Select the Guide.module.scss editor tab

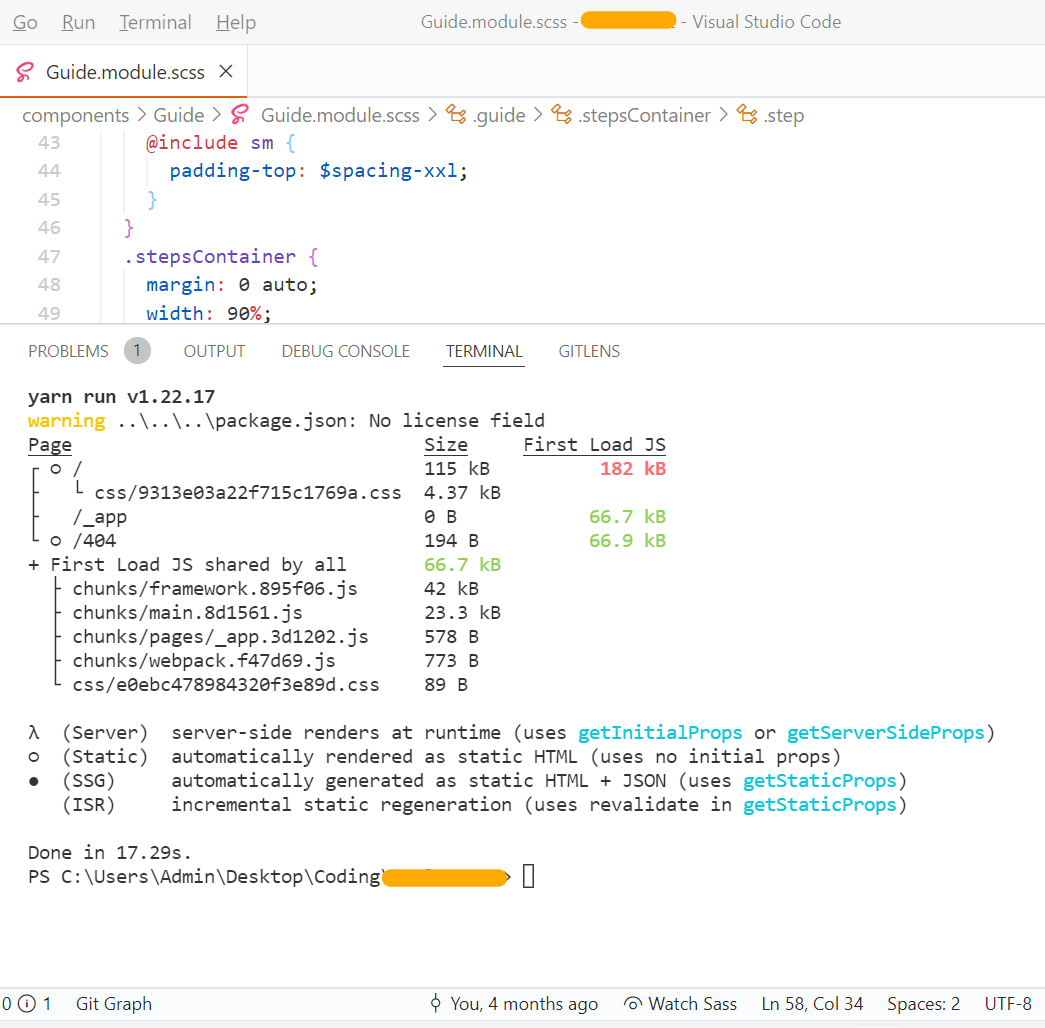click(125, 72)
